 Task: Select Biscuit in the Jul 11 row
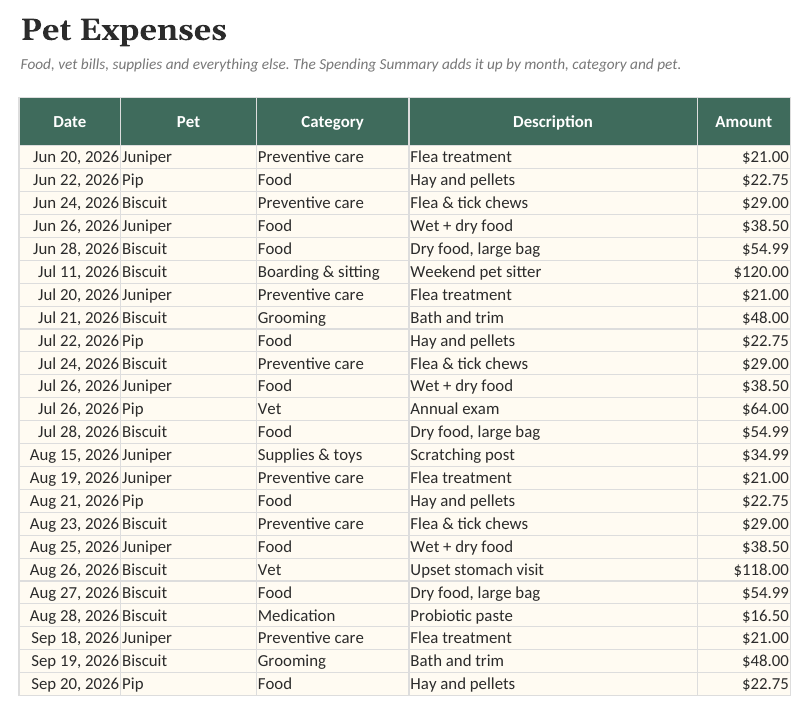pyautogui.click(x=188, y=272)
